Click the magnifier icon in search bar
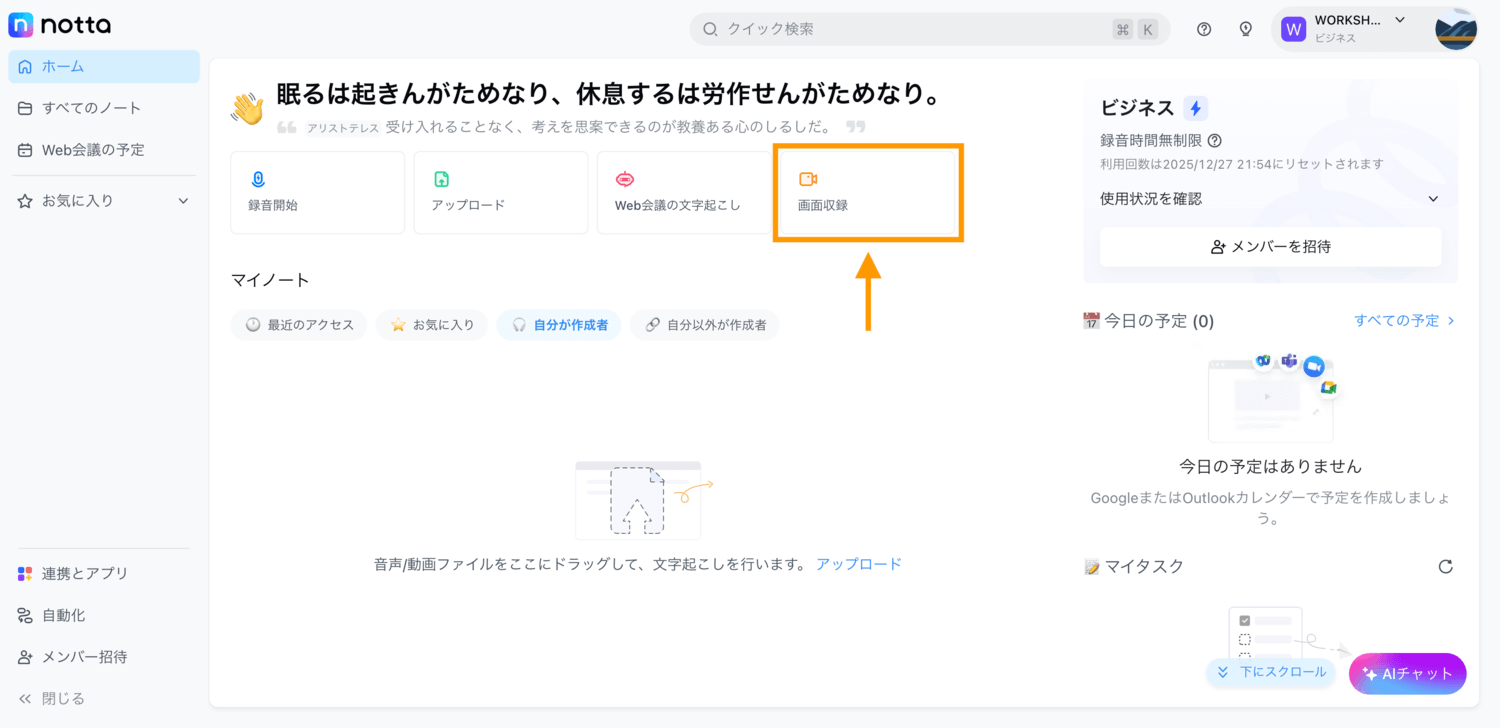Screen dimensions: 1500x728 pos(710,29)
